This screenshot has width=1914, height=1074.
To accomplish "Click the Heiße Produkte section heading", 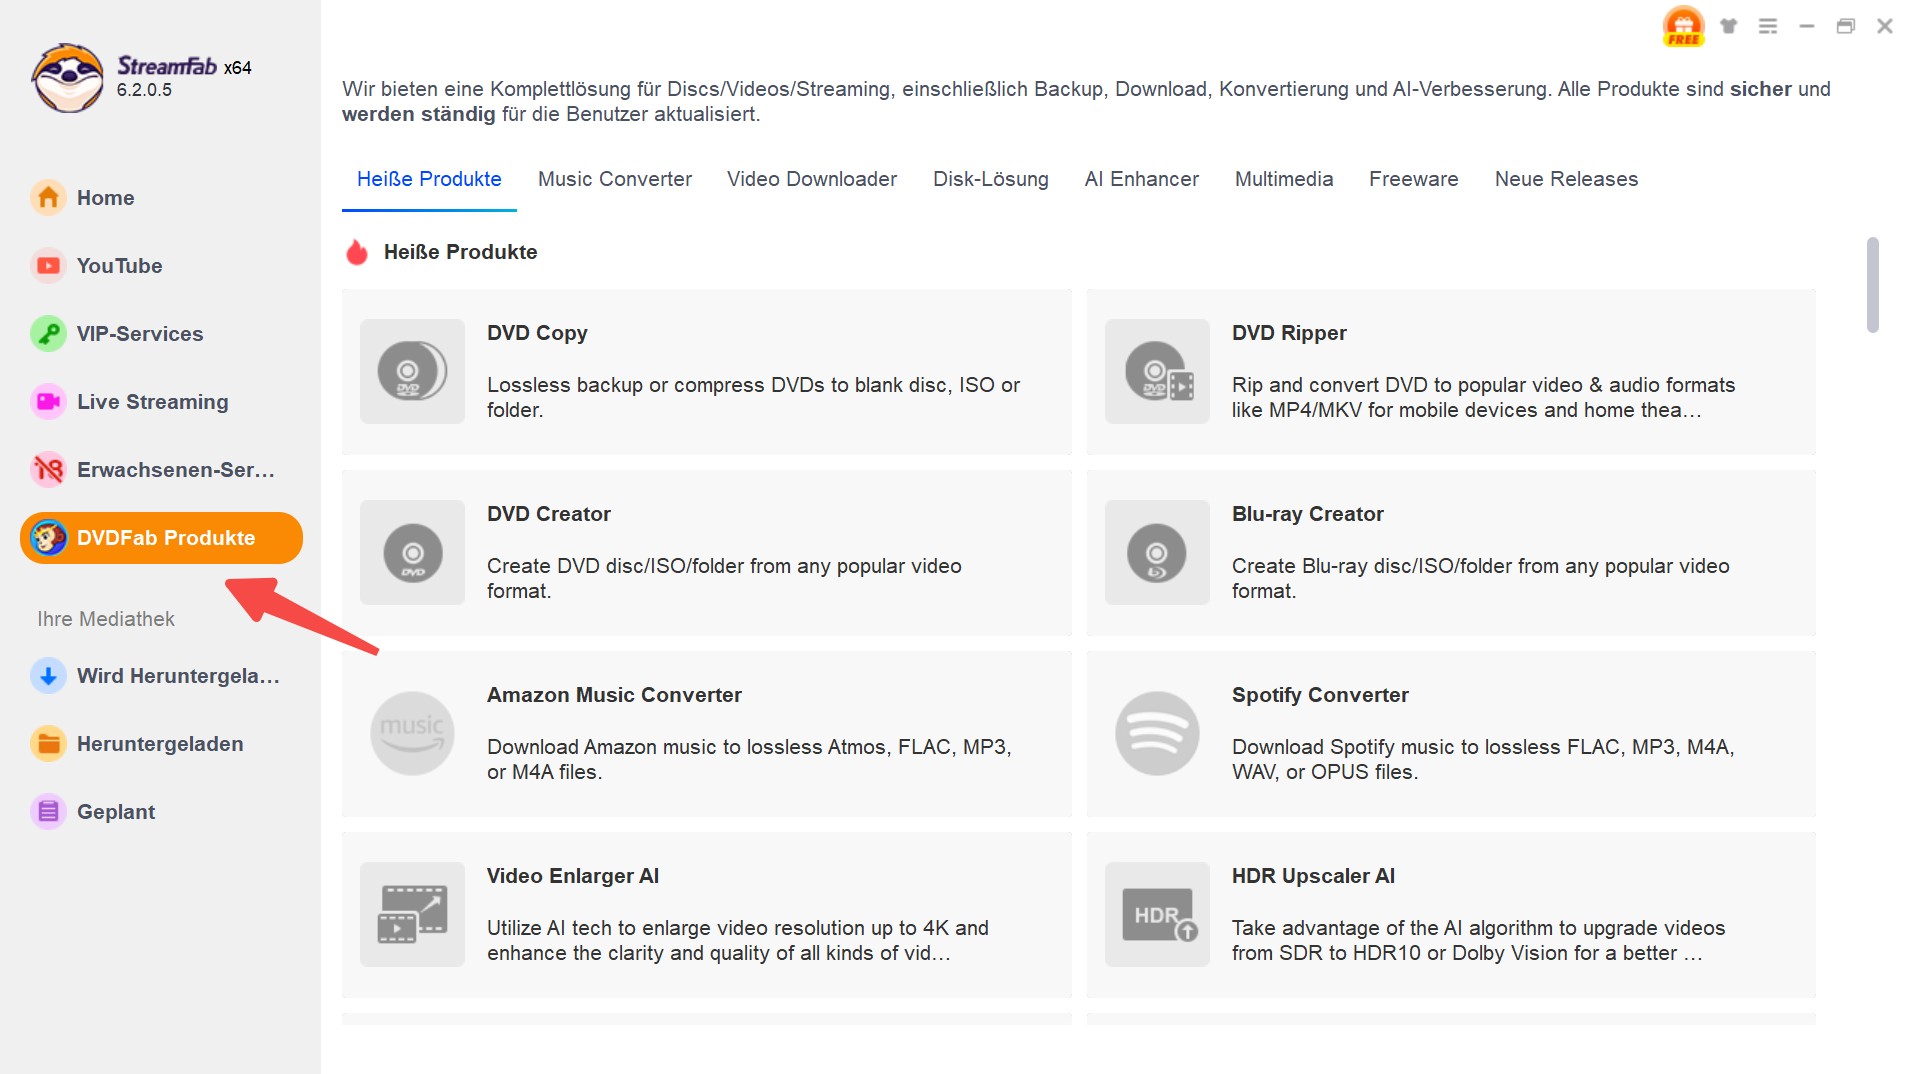I will point(460,252).
